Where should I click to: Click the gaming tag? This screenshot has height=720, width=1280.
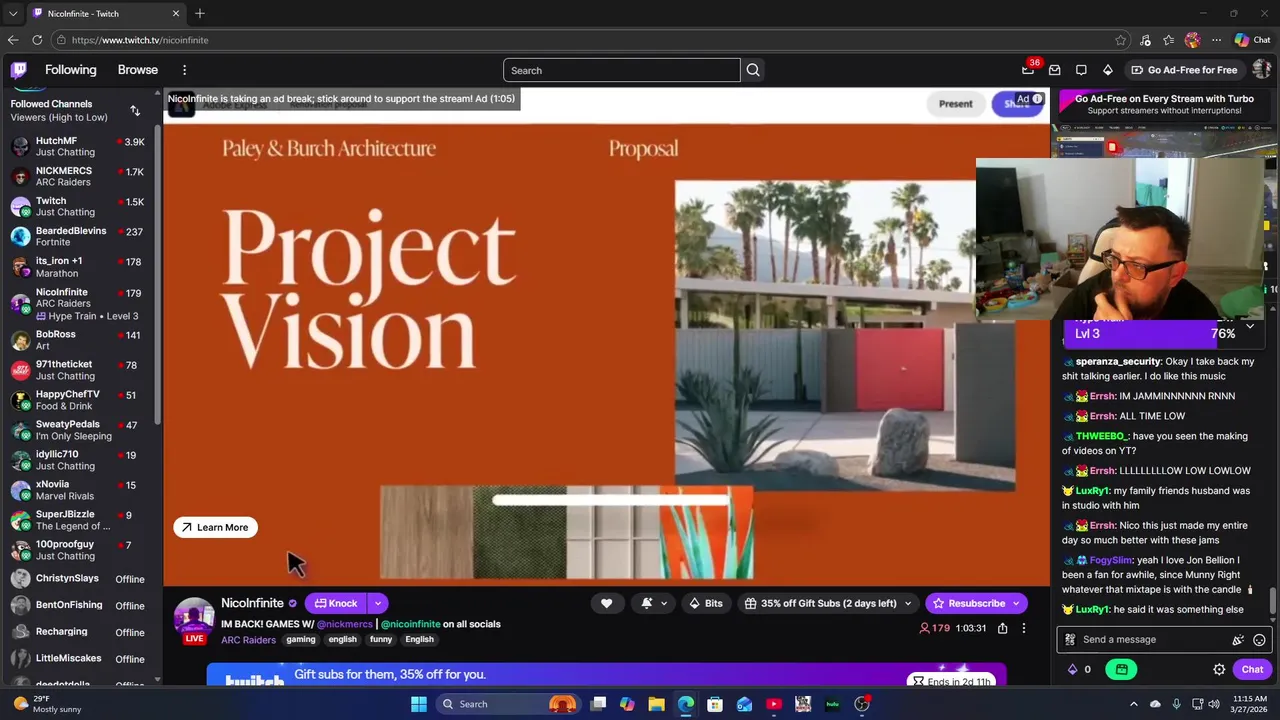(300, 640)
